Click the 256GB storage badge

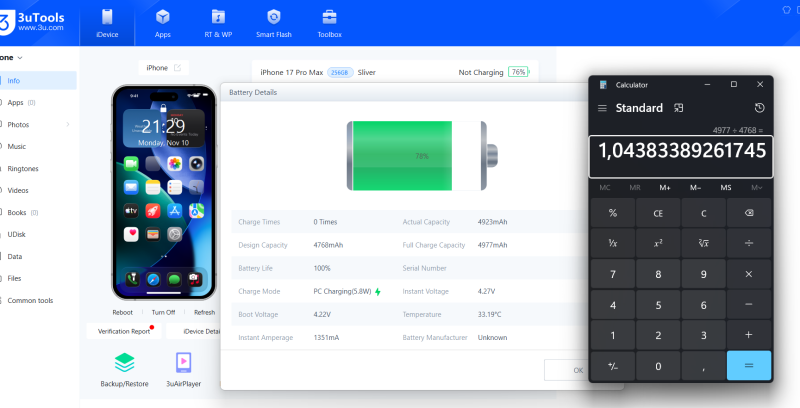coord(340,72)
